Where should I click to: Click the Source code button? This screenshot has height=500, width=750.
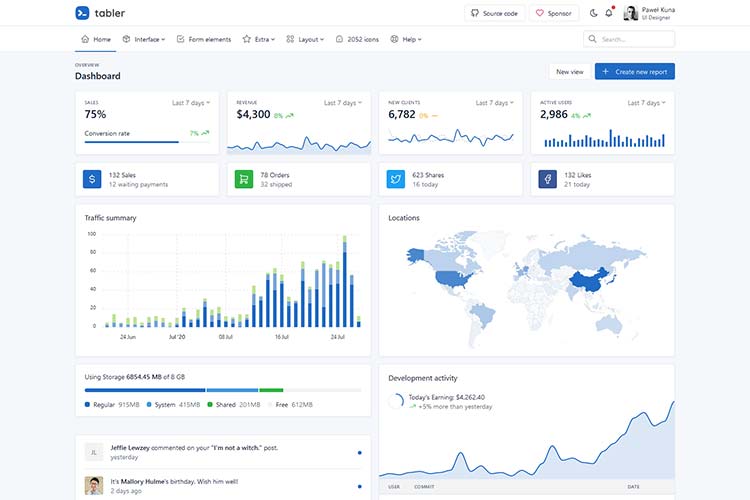click(494, 13)
